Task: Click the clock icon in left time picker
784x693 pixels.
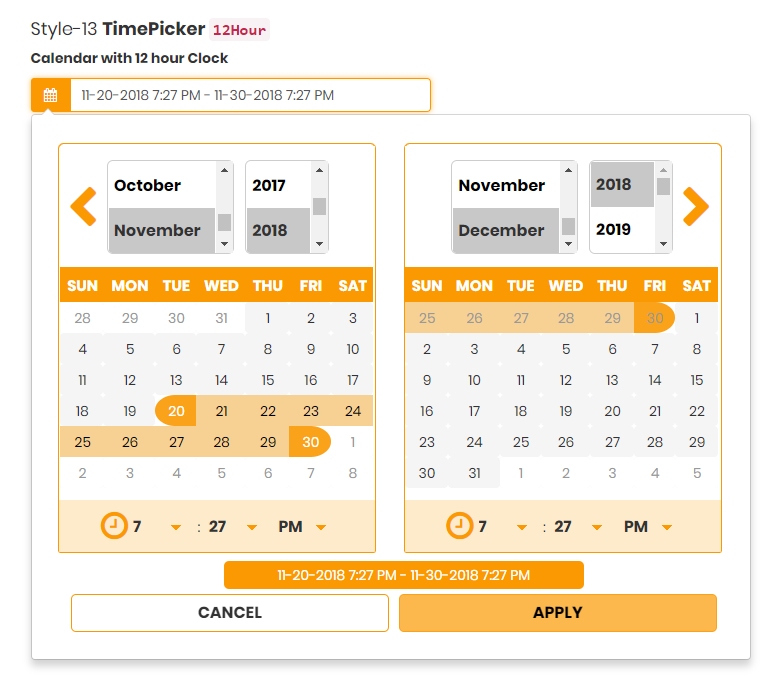Action: (x=114, y=526)
